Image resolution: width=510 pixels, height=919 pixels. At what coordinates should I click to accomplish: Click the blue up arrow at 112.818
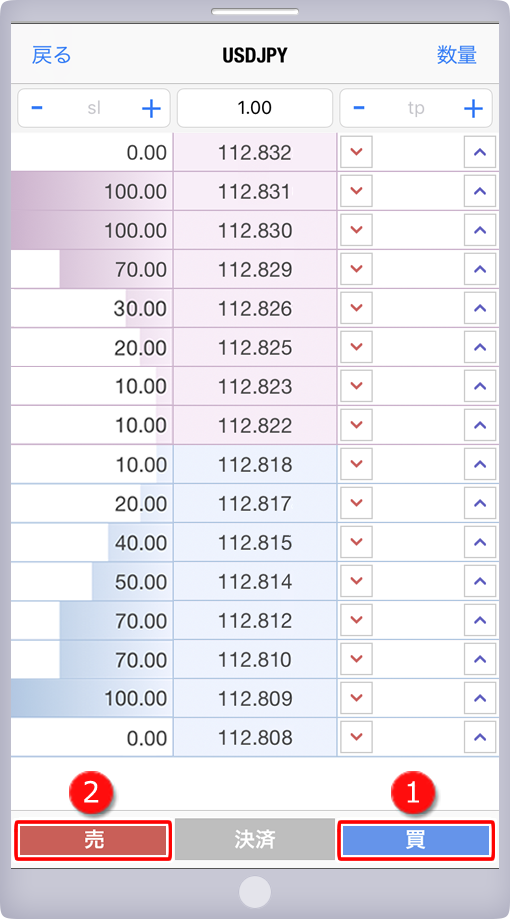[x=480, y=464]
